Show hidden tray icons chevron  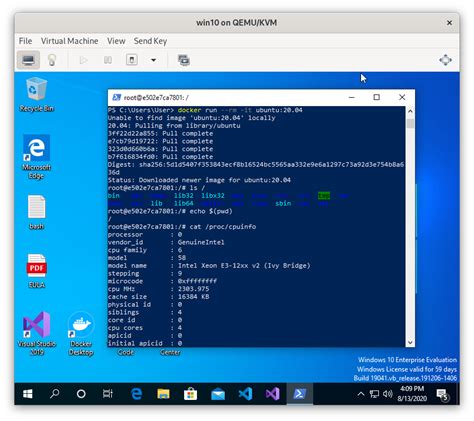(x=361, y=394)
